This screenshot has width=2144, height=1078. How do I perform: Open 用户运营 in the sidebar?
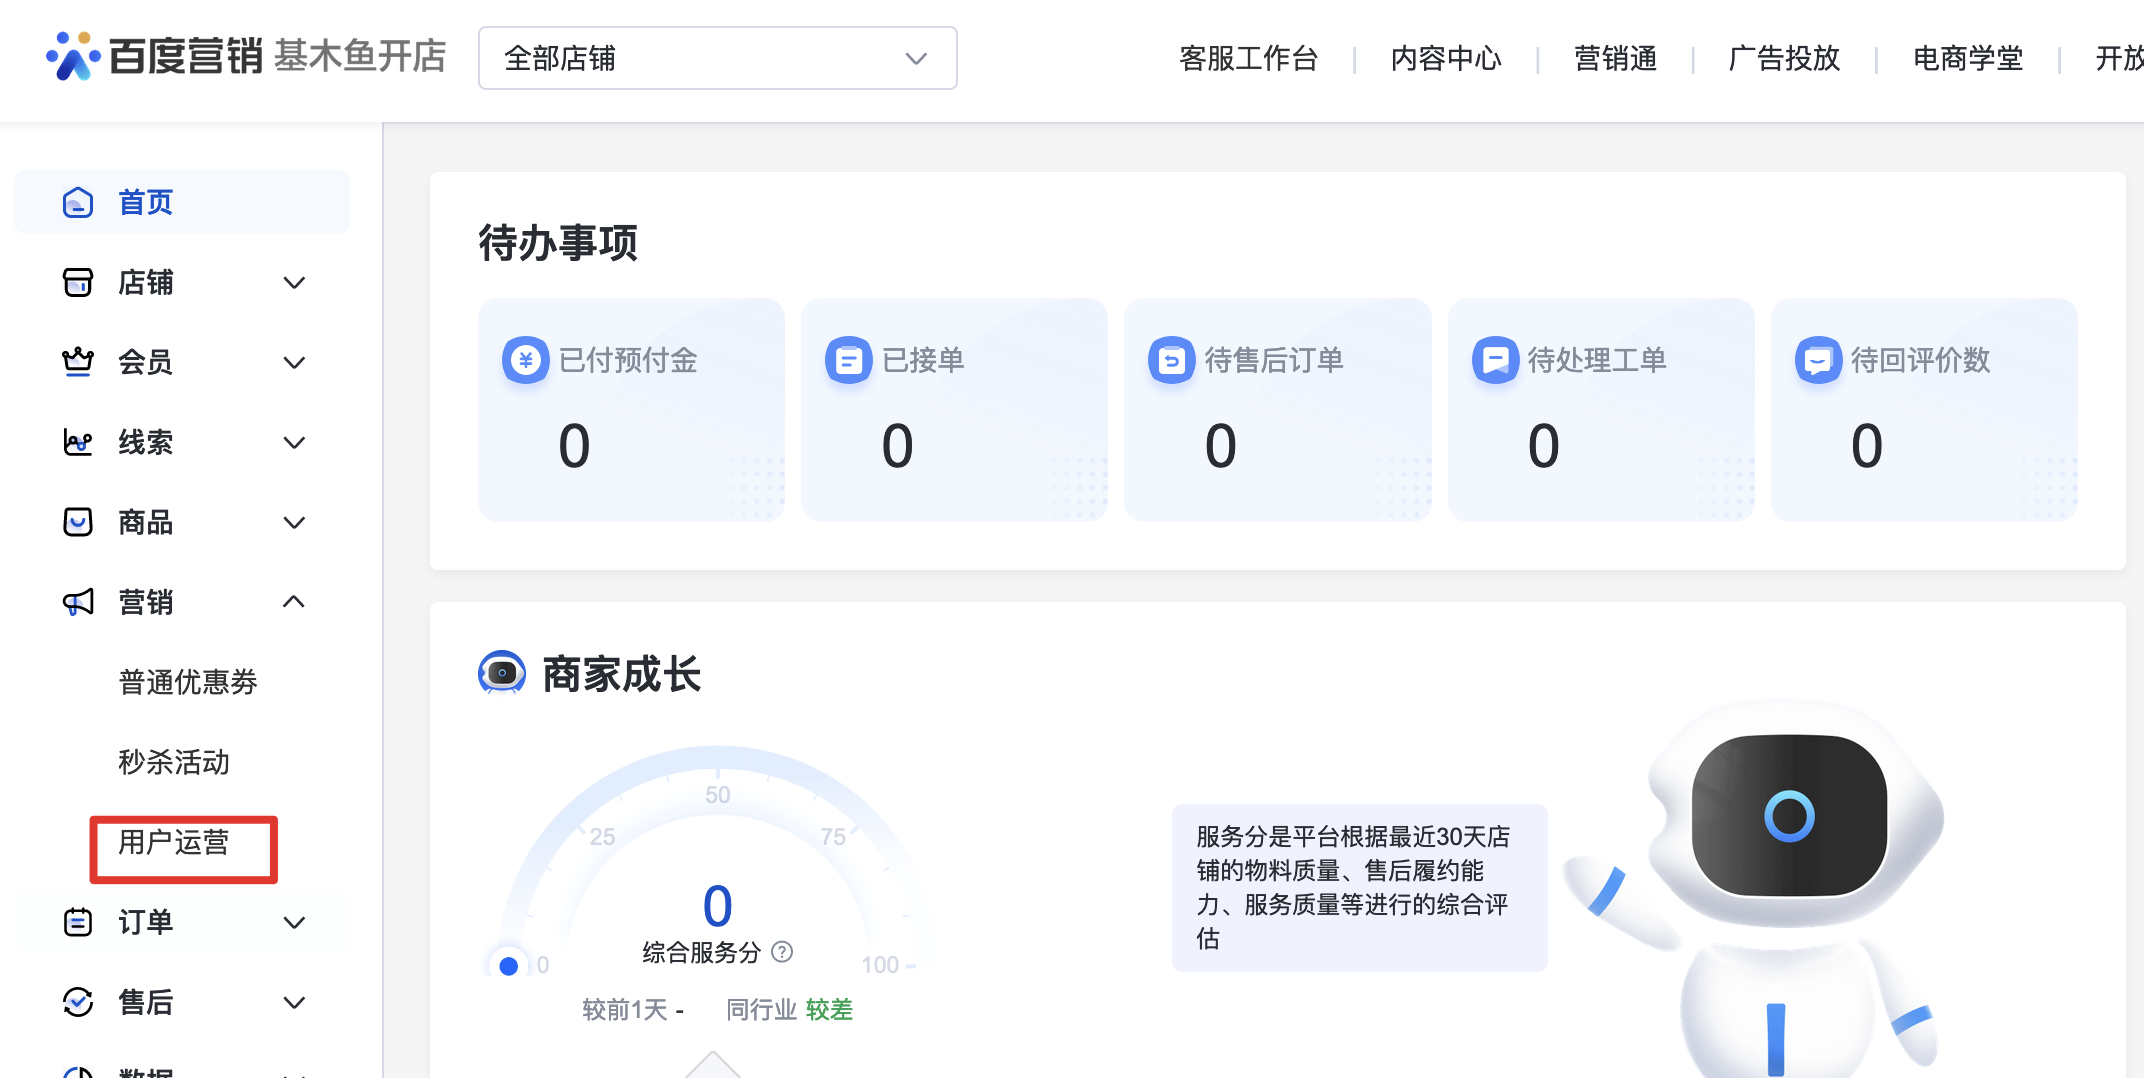click(x=174, y=843)
